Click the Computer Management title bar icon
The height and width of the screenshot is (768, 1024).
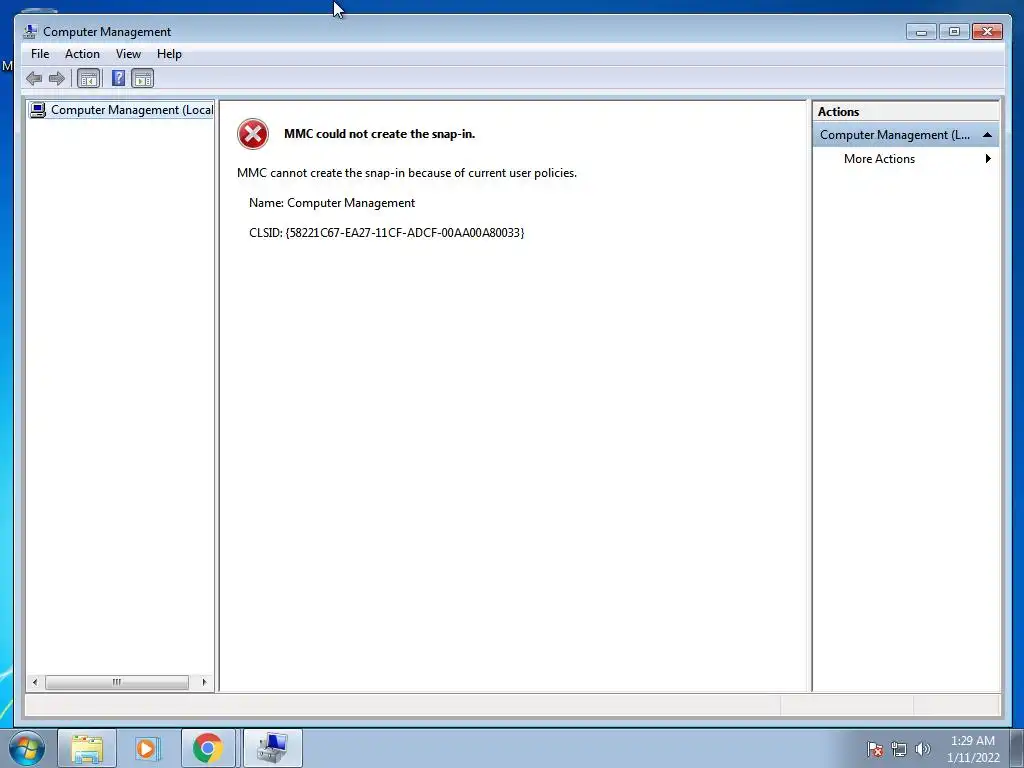pyautogui.click(x=29, y=31)
